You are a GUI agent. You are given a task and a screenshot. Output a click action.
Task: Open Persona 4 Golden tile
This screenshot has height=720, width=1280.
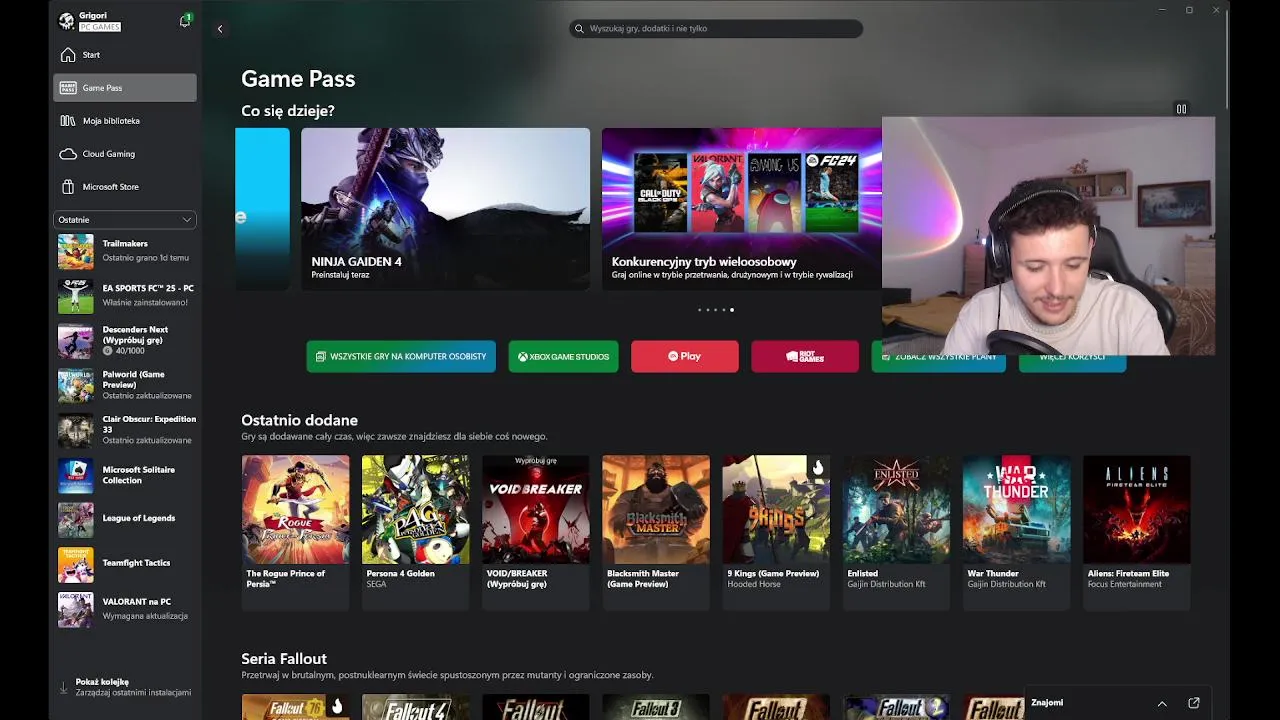point(416,531)
